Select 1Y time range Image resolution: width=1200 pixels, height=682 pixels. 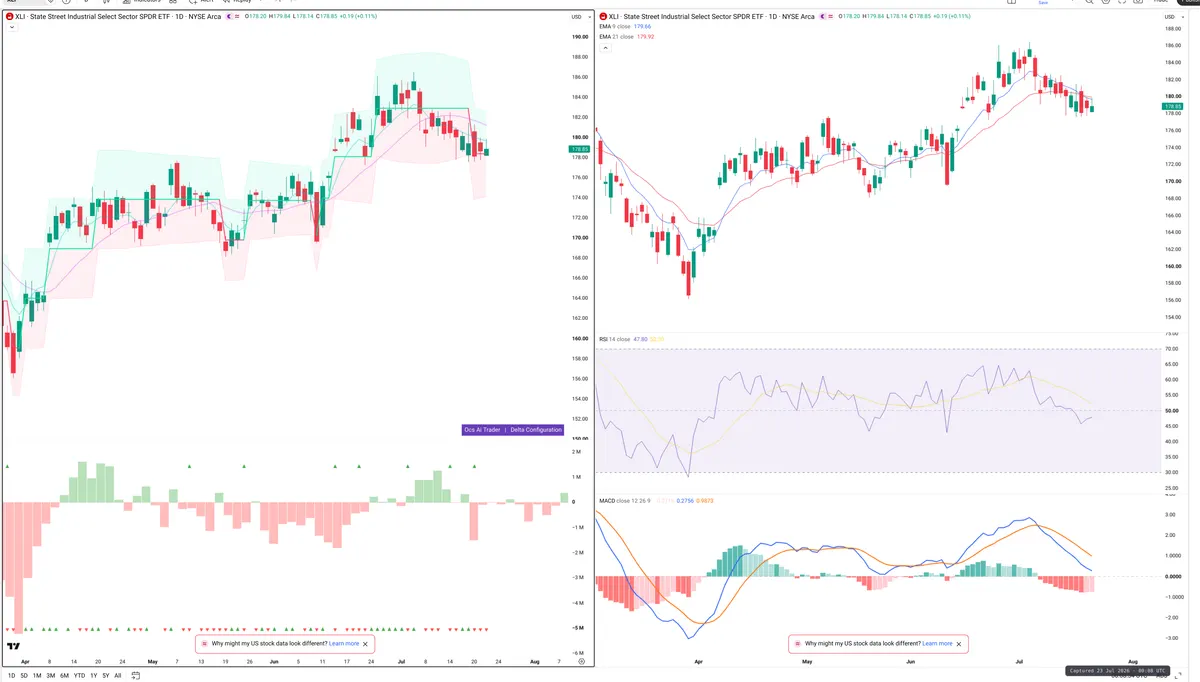coord(94,676)
